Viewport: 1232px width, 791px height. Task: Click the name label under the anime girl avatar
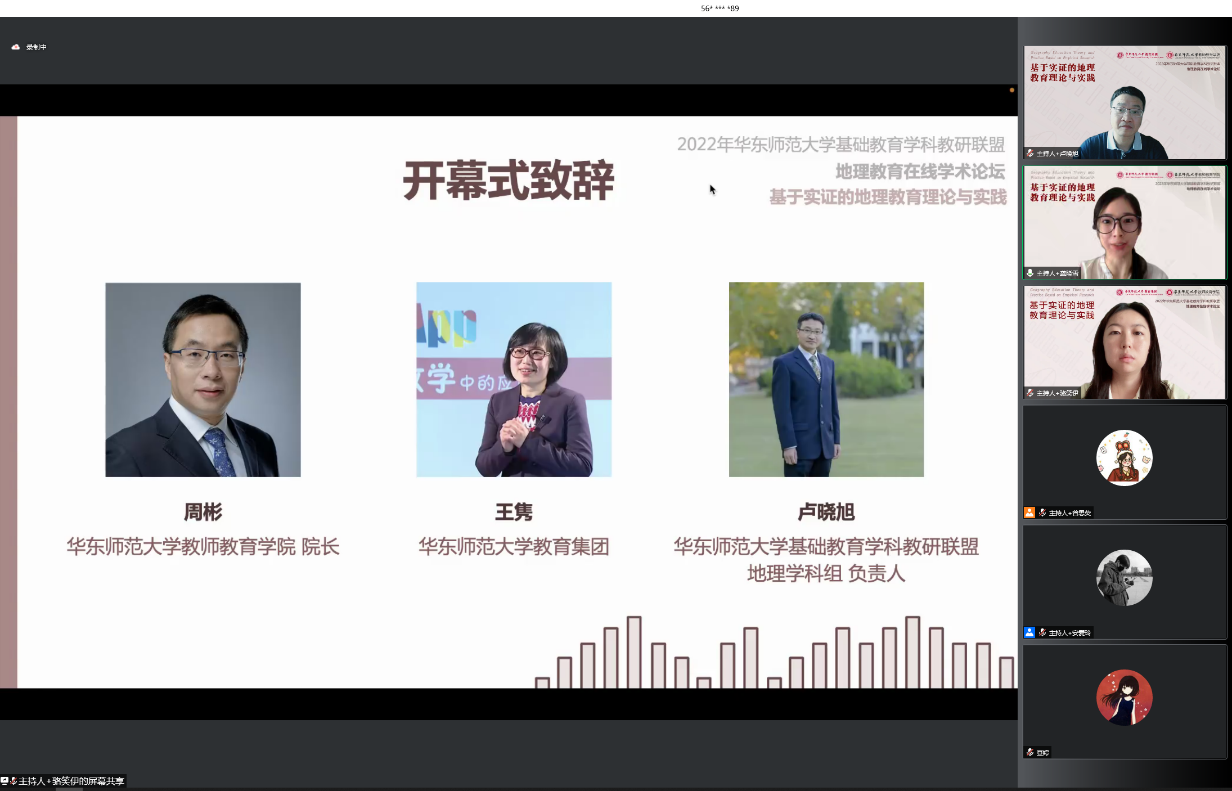point(1043,752)
